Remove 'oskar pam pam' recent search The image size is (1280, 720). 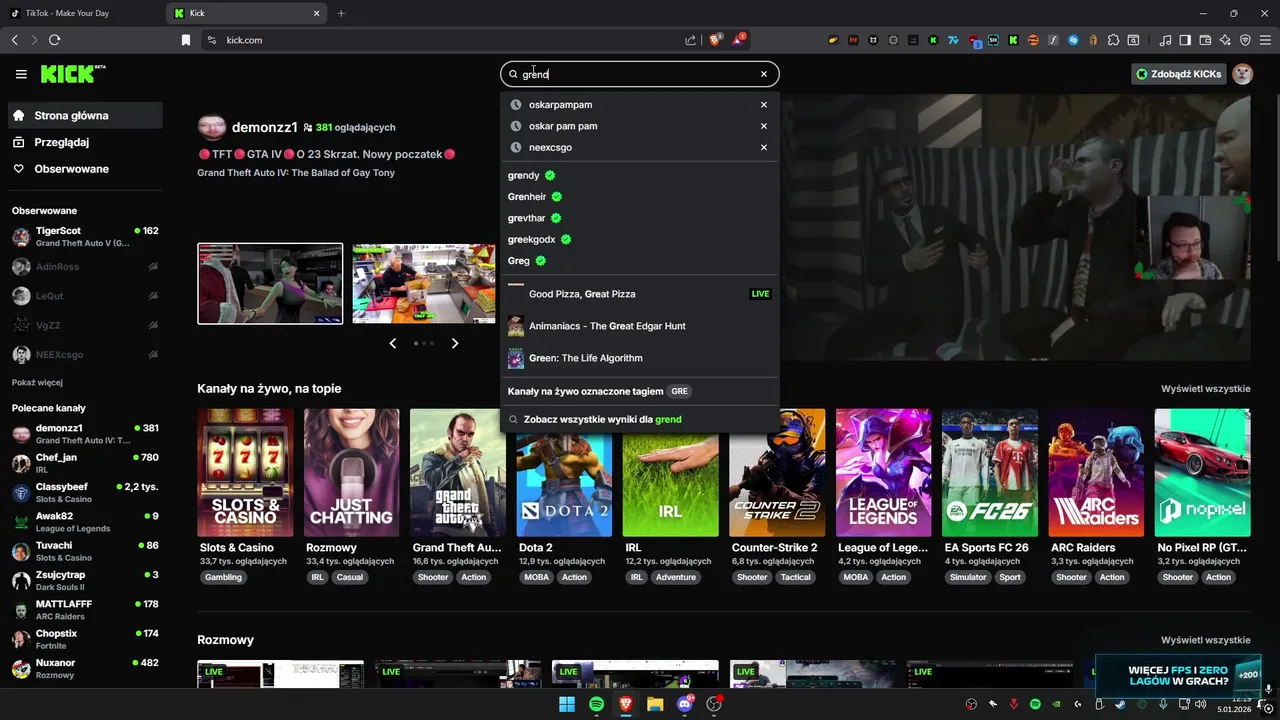(764, 126)
